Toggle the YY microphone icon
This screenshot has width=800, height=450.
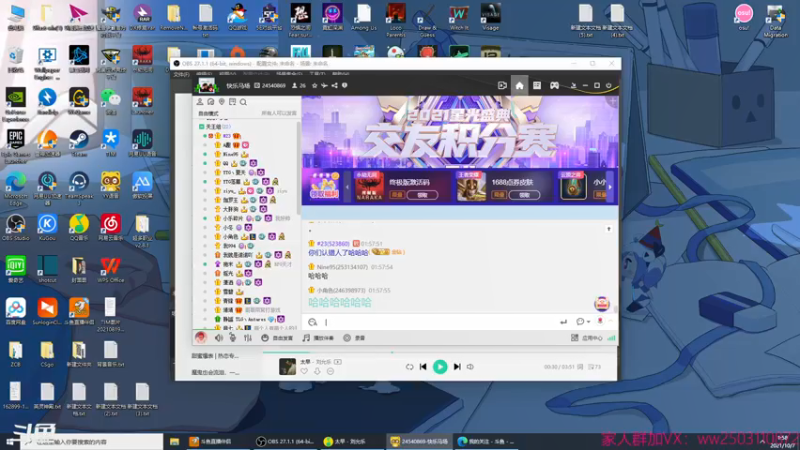233,338
